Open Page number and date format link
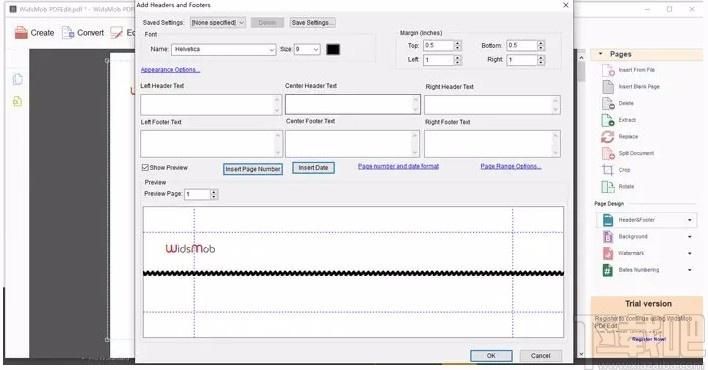The width and height of the screenshot is (708, 370). tap(398, 166)
